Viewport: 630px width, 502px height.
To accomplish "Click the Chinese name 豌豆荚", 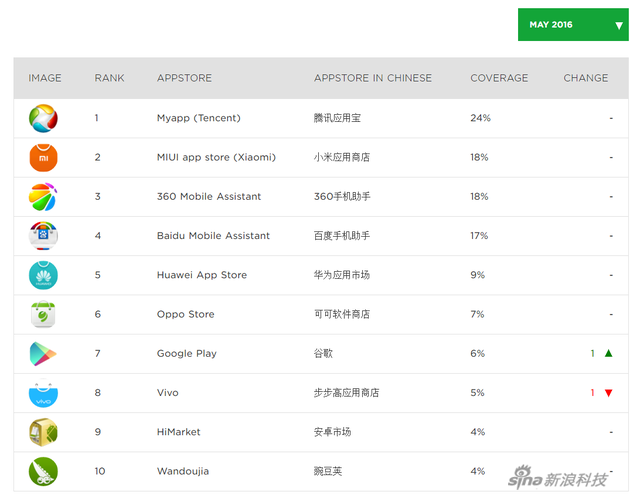I will click(x=328, y=471).
